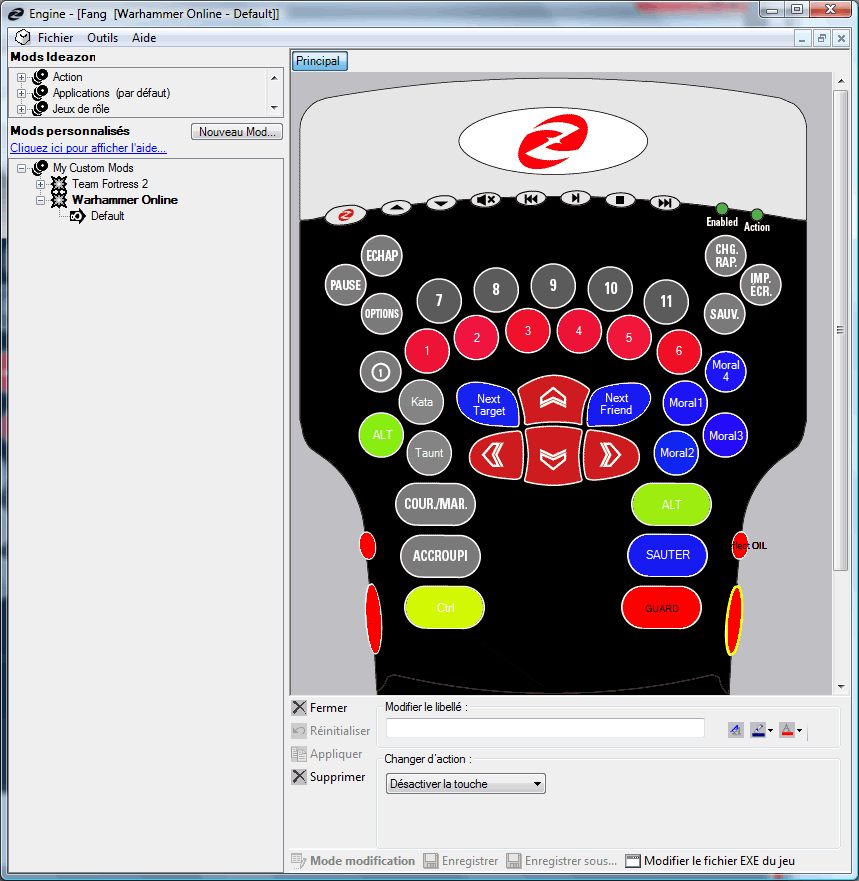
Task: Expand the Action mods tree node
Action: tap(21, 77)
